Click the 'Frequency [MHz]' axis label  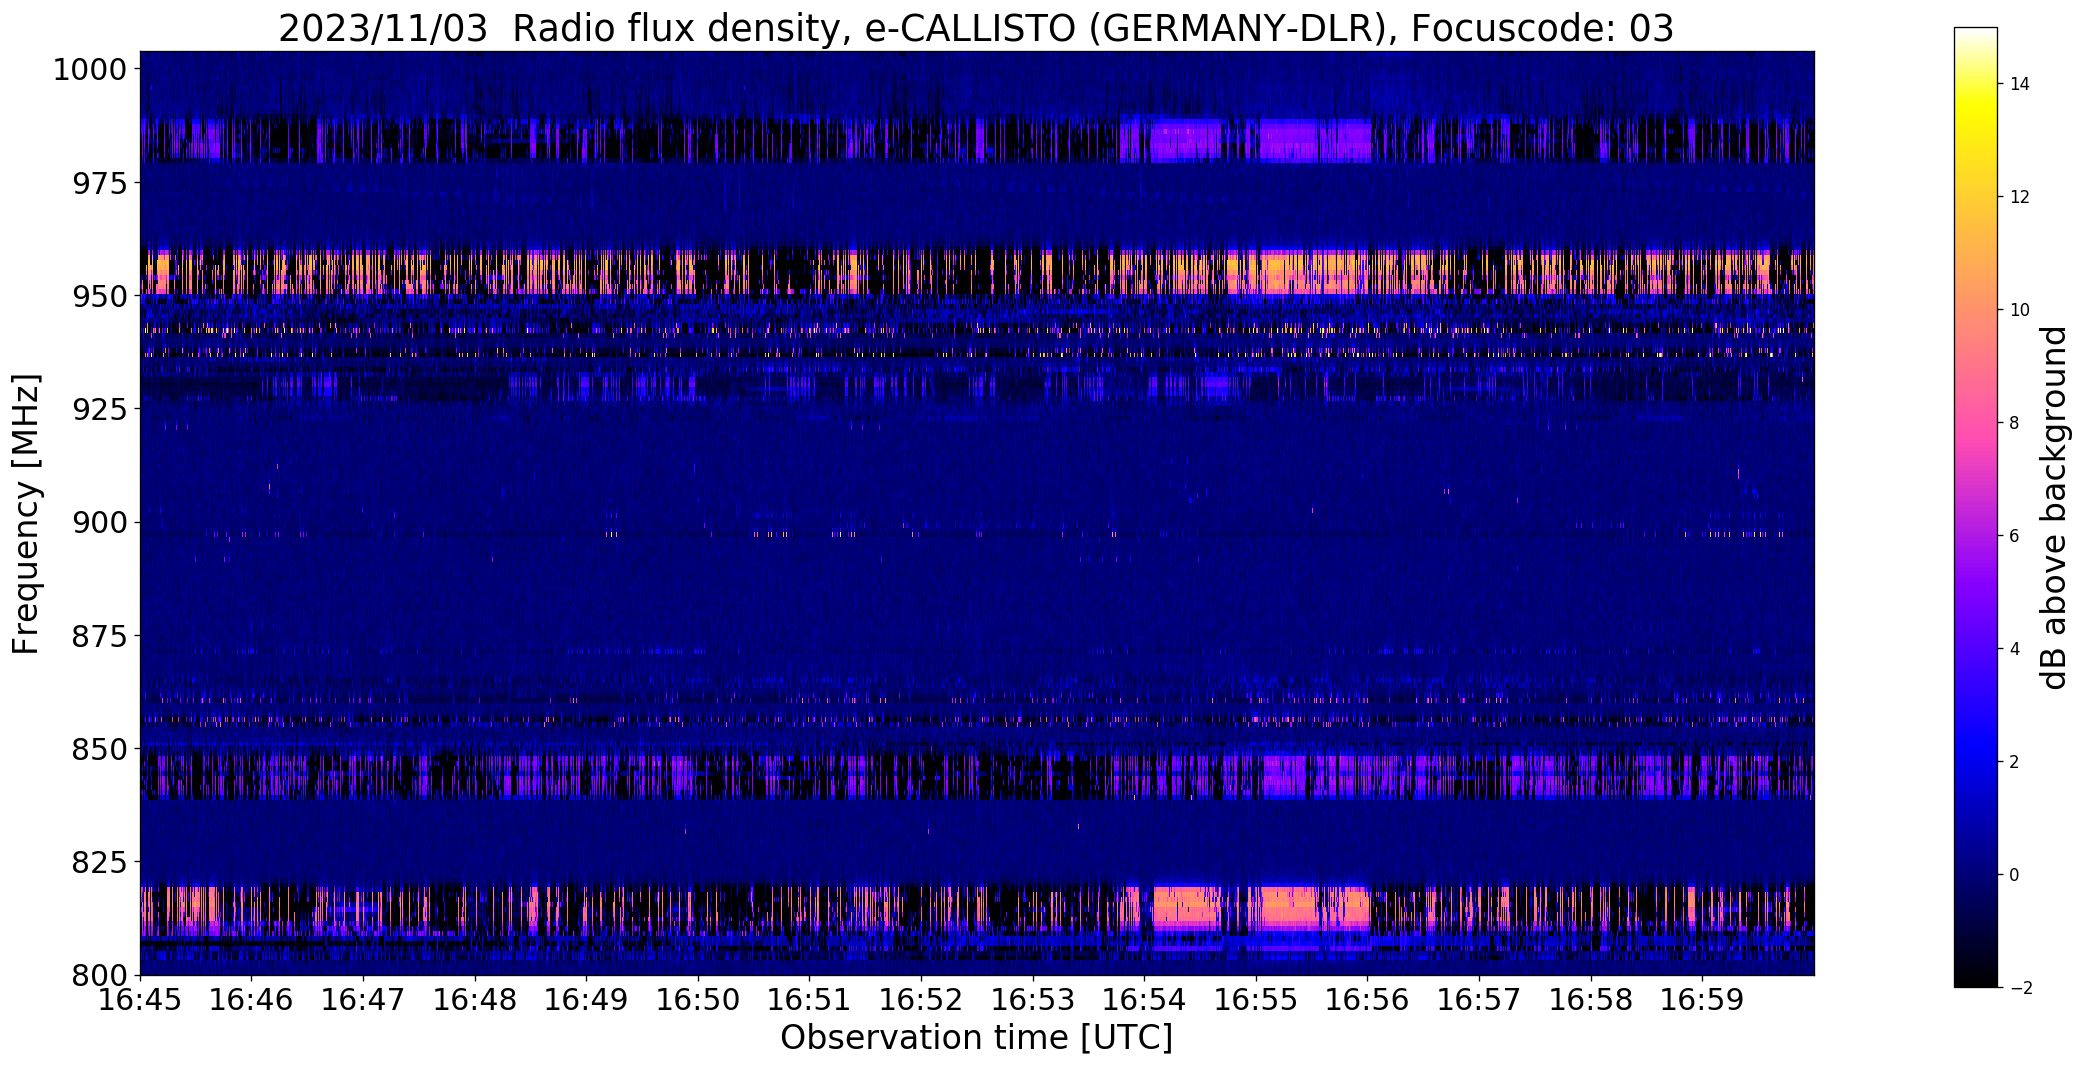click(x=27, y=514)
